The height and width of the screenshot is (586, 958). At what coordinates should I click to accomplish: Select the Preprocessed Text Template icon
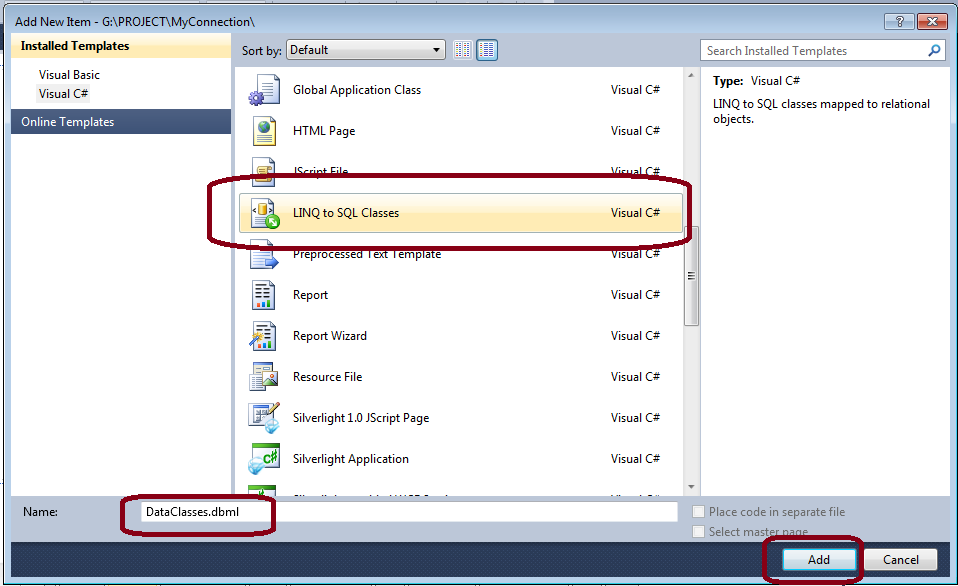pos(264,255)
